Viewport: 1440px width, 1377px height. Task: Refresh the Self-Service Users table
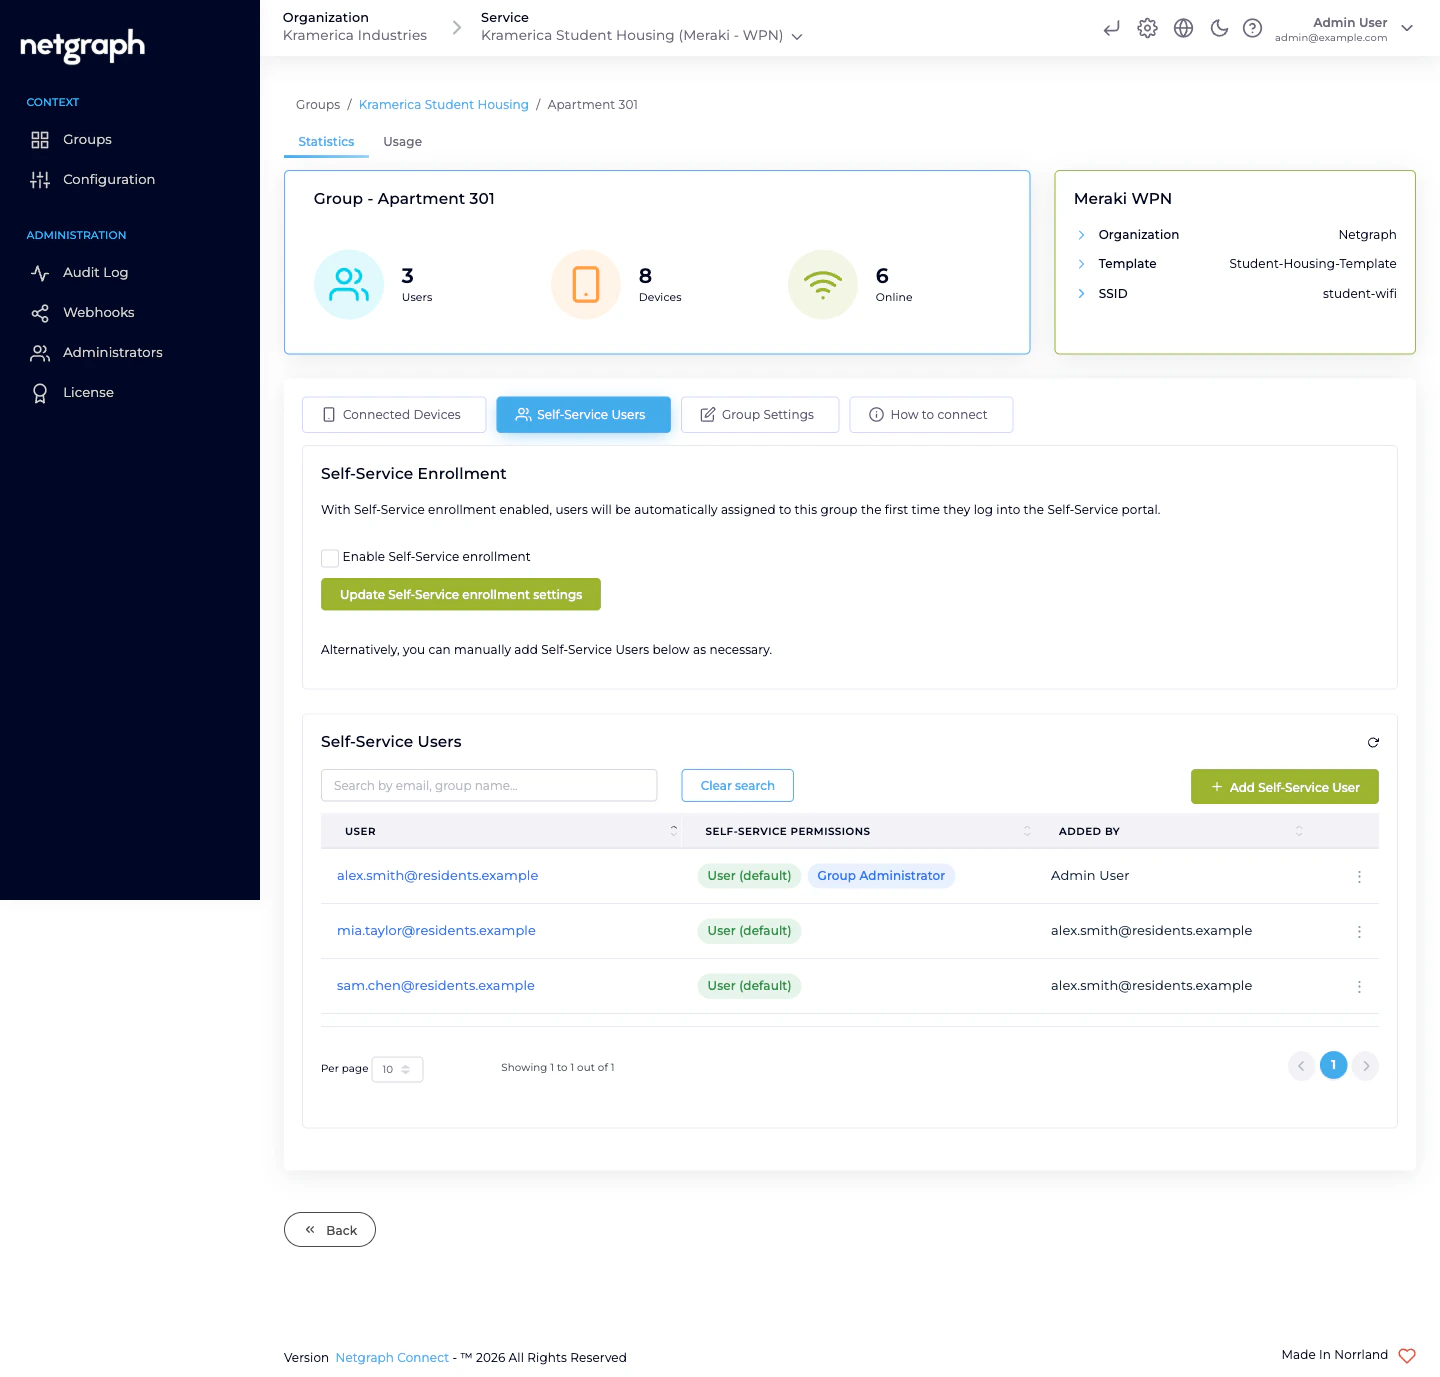pos(1373,742)
